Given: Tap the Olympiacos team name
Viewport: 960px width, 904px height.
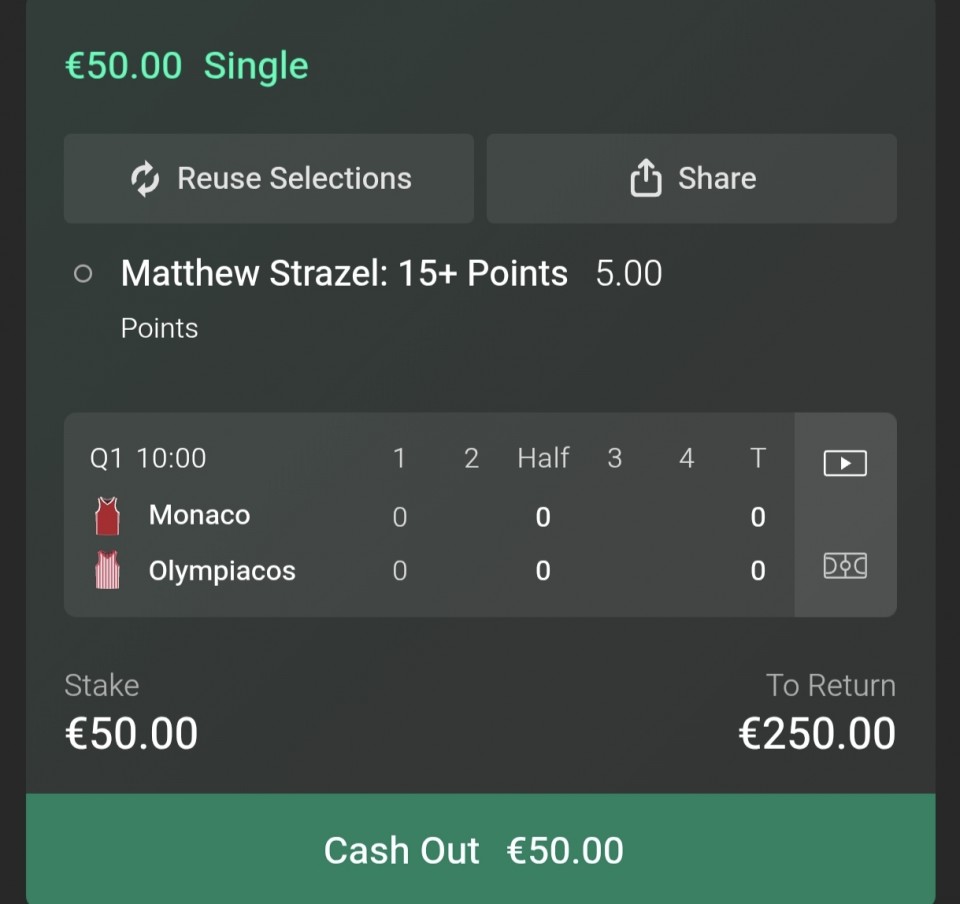Looking at the screenshot, I should click(222, 571).
